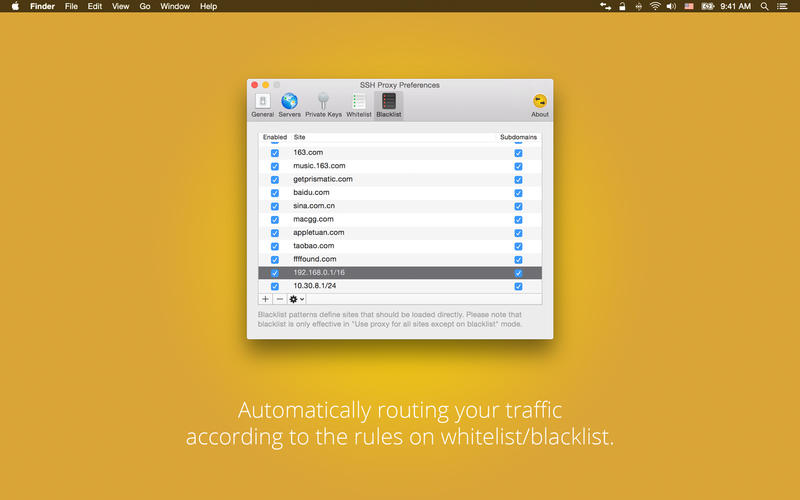This screenshot has height=500, width=800.
Task: Uncheck Subdomains for taobao.com
Action: pyautogui.click(x=518, y=246)
